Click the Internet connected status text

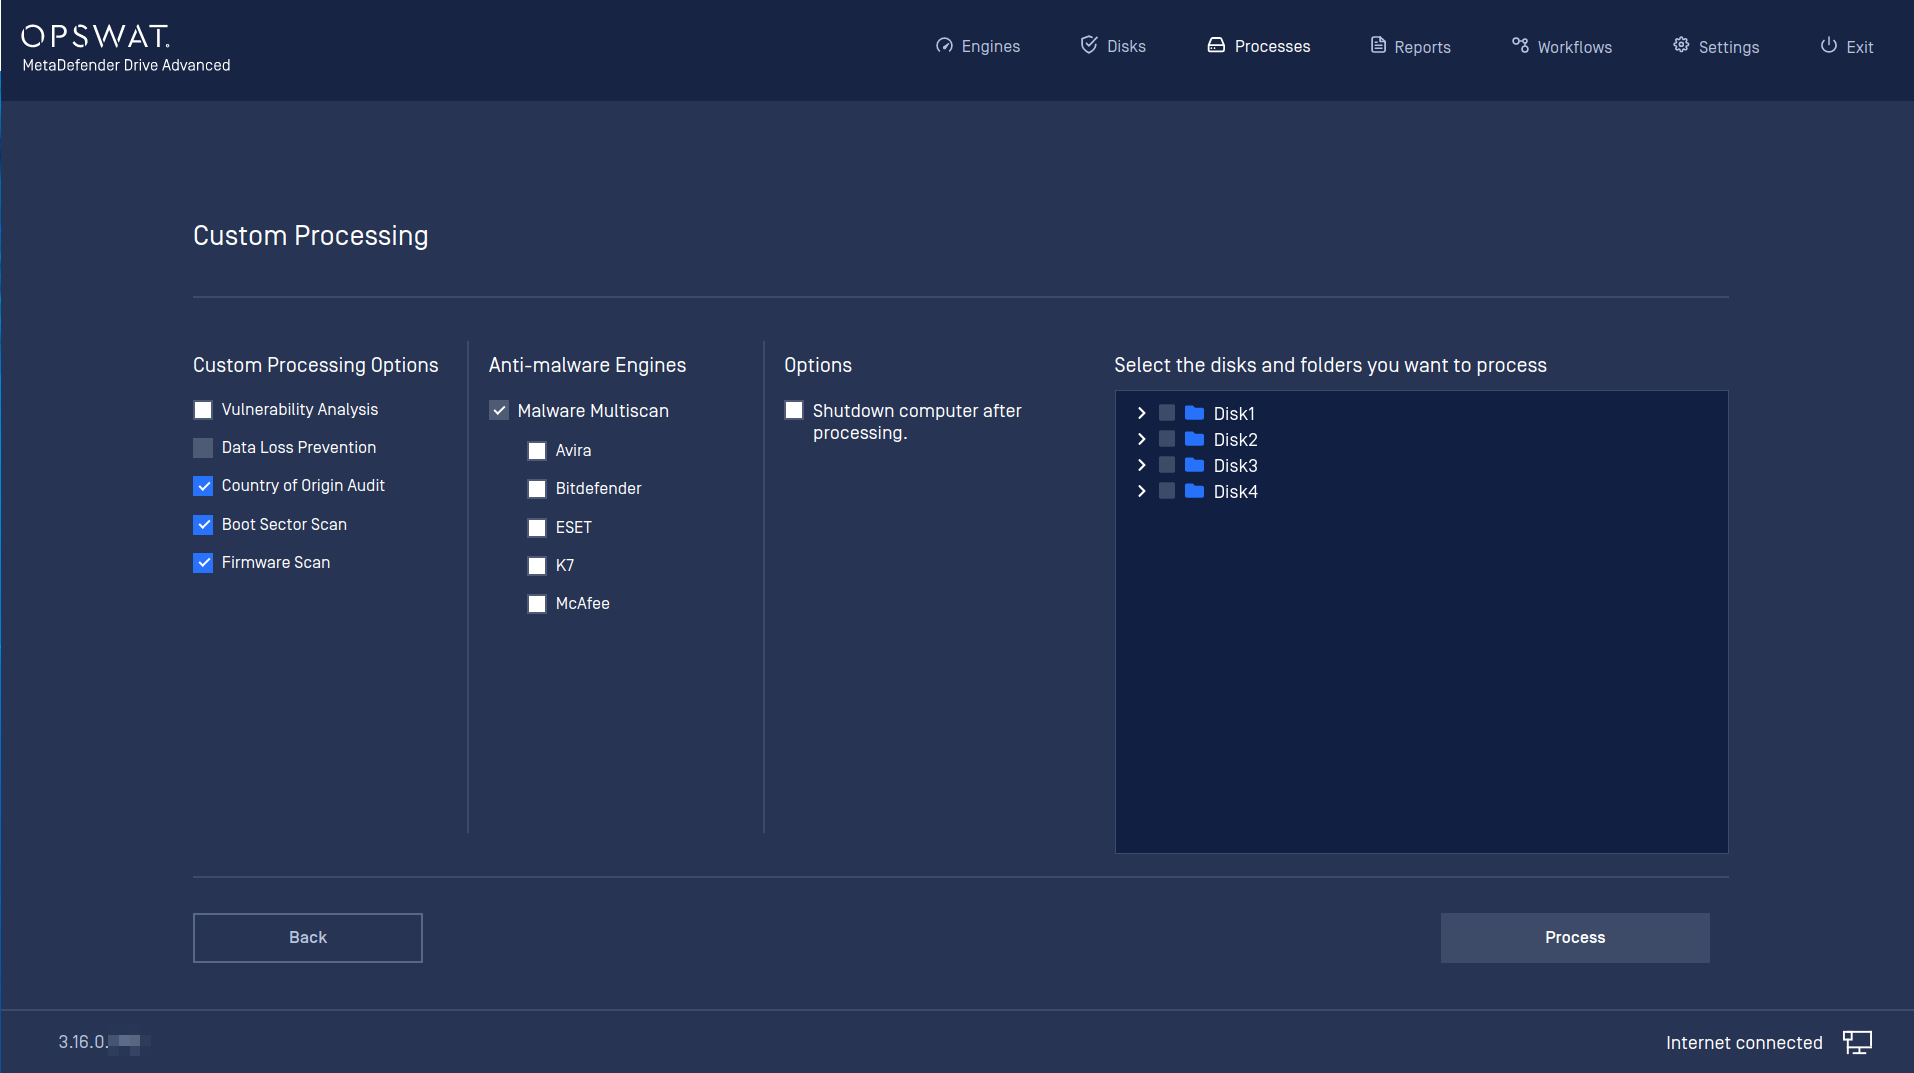pos(1744,1043)
